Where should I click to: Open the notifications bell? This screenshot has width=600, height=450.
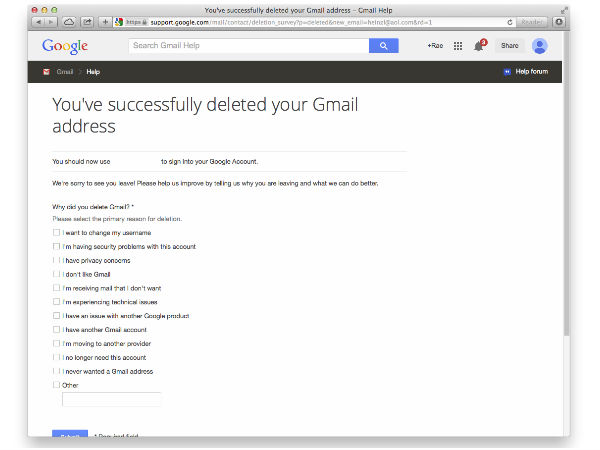pyautogui.click(x=478, y=46)
